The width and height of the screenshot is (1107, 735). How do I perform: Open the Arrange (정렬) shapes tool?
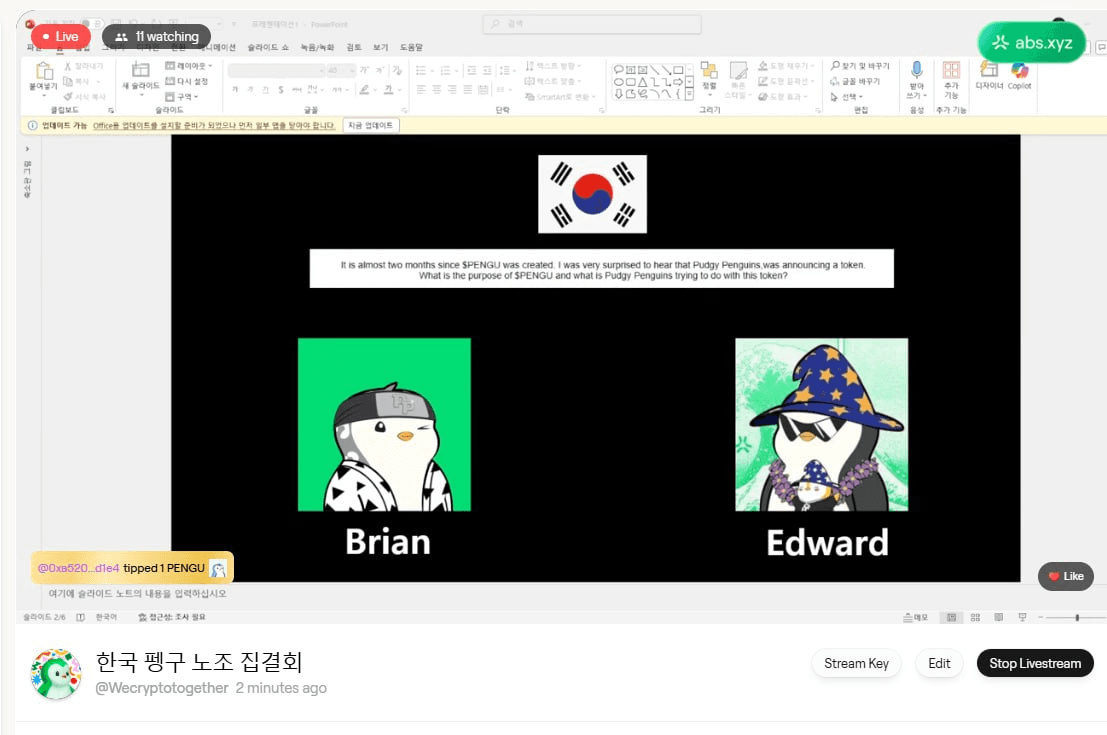709,69
